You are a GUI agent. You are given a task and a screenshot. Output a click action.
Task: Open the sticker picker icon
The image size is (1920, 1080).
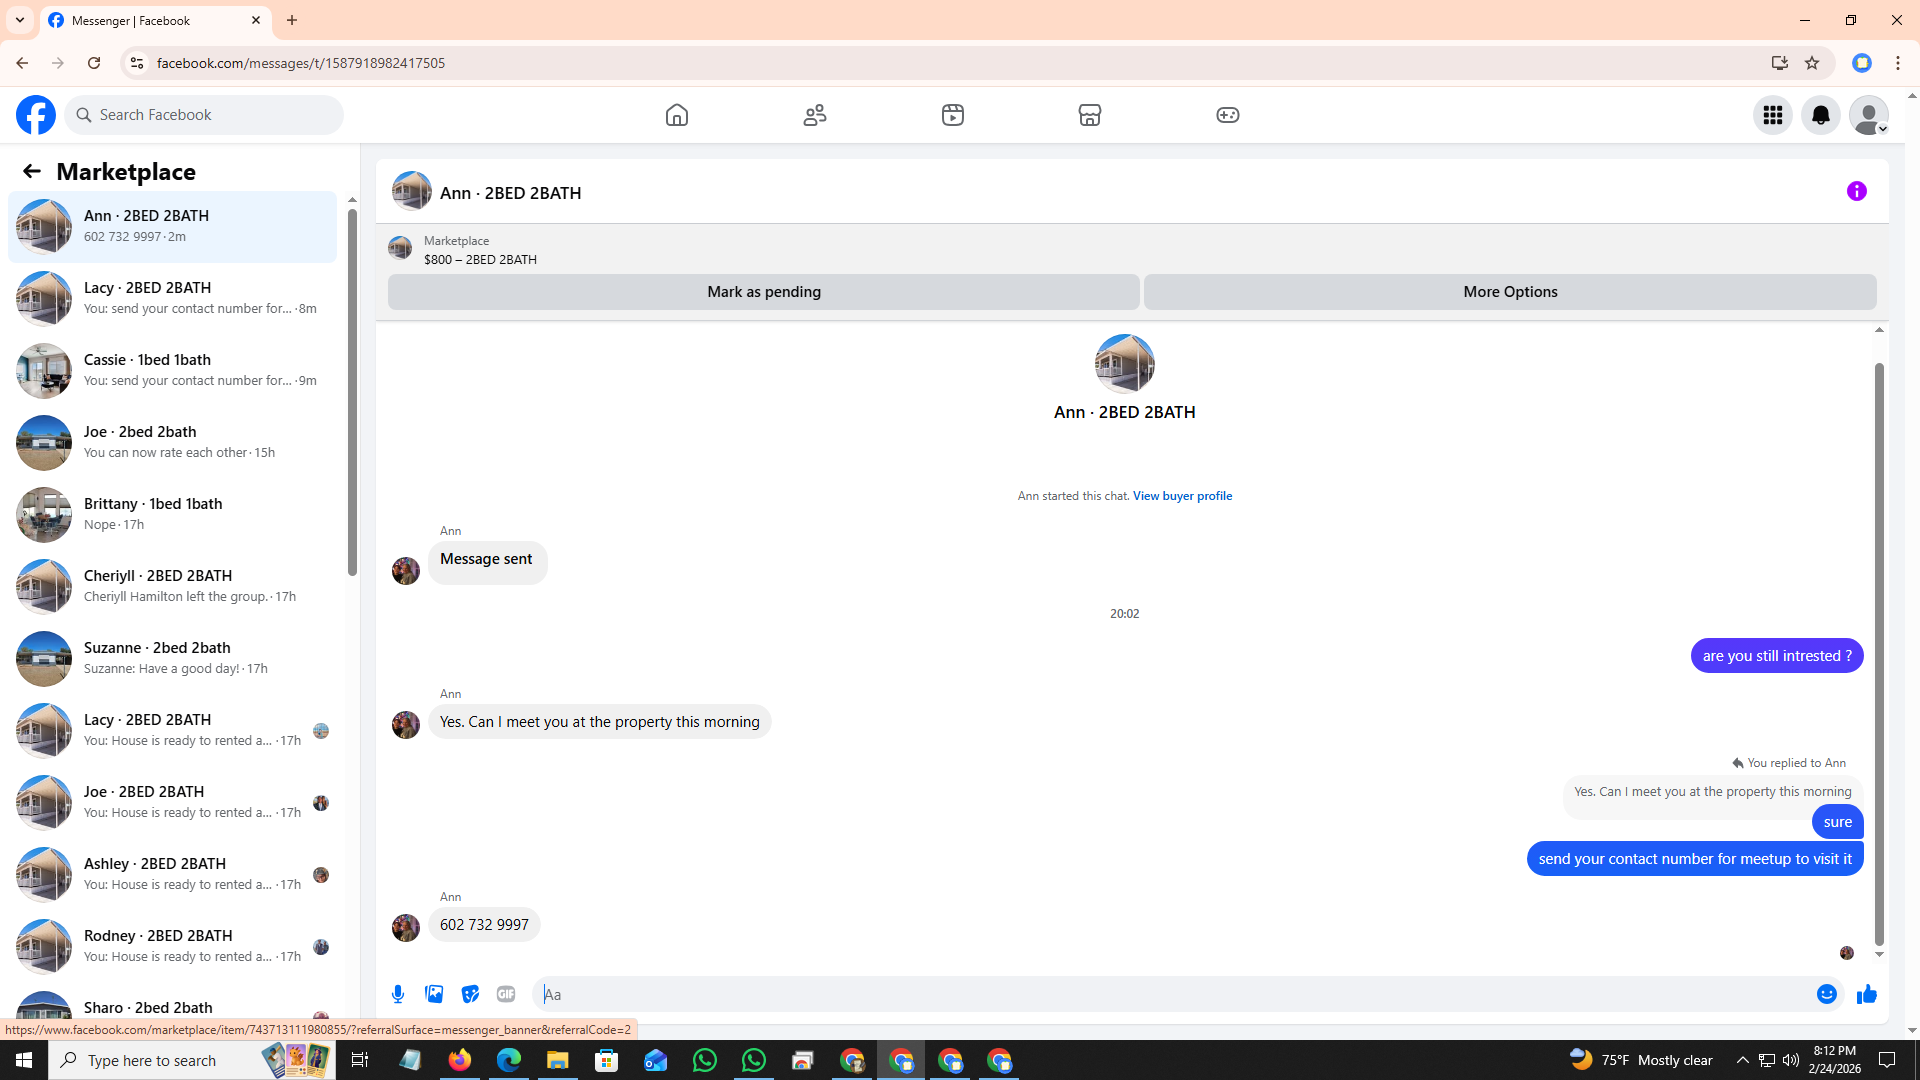click(470, 994)
